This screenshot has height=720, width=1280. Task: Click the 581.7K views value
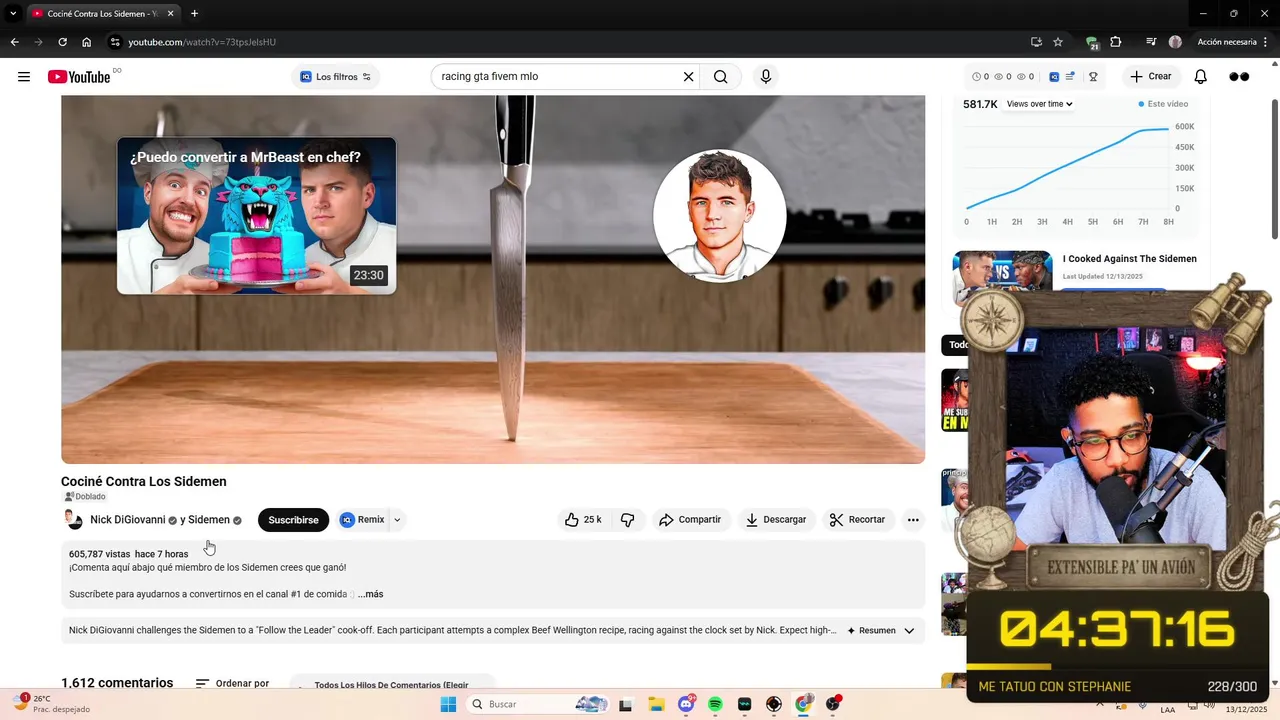pos(980,104)
